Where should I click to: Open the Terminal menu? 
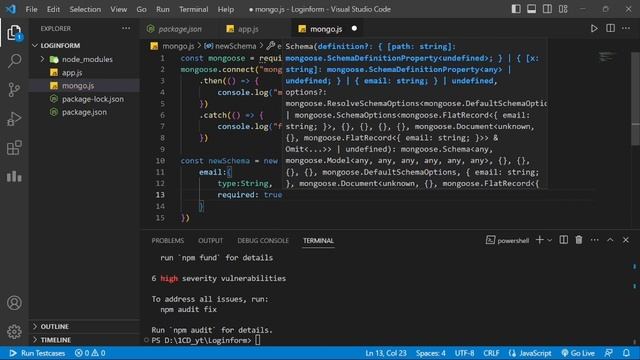[x=193, y=9]
